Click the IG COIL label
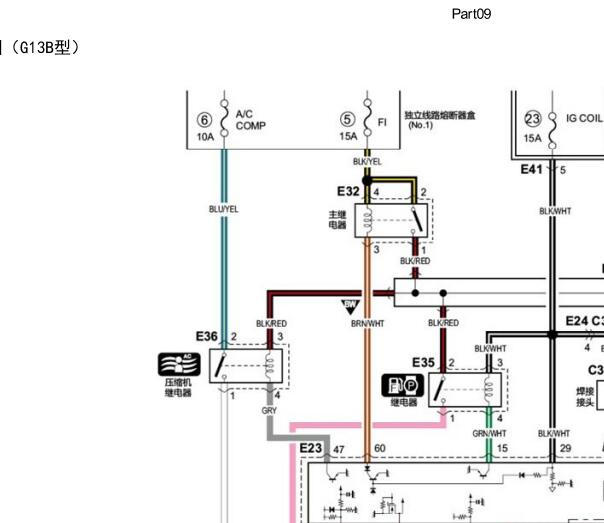The width and height of the screenshot is (604, 523). point(583,118)
